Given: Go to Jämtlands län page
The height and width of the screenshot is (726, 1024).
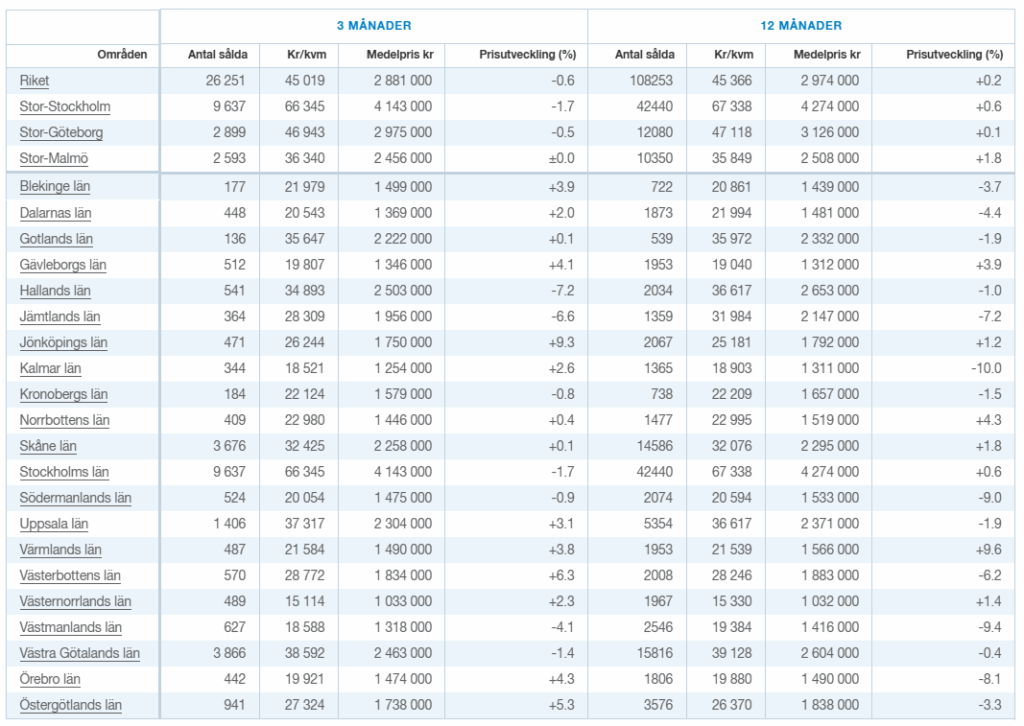Looking at the screenshot, I should click(59, 317).
